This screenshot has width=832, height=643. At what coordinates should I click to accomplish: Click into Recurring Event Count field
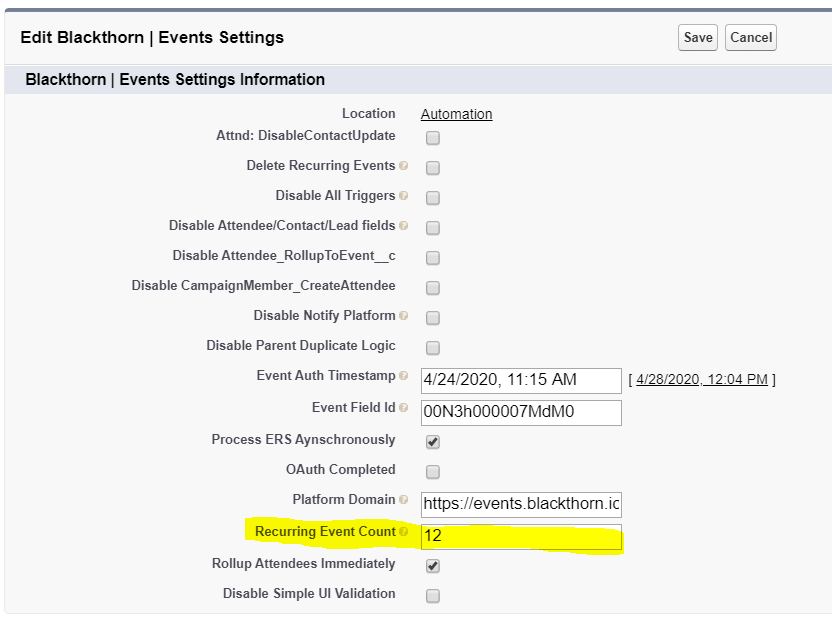521,536
